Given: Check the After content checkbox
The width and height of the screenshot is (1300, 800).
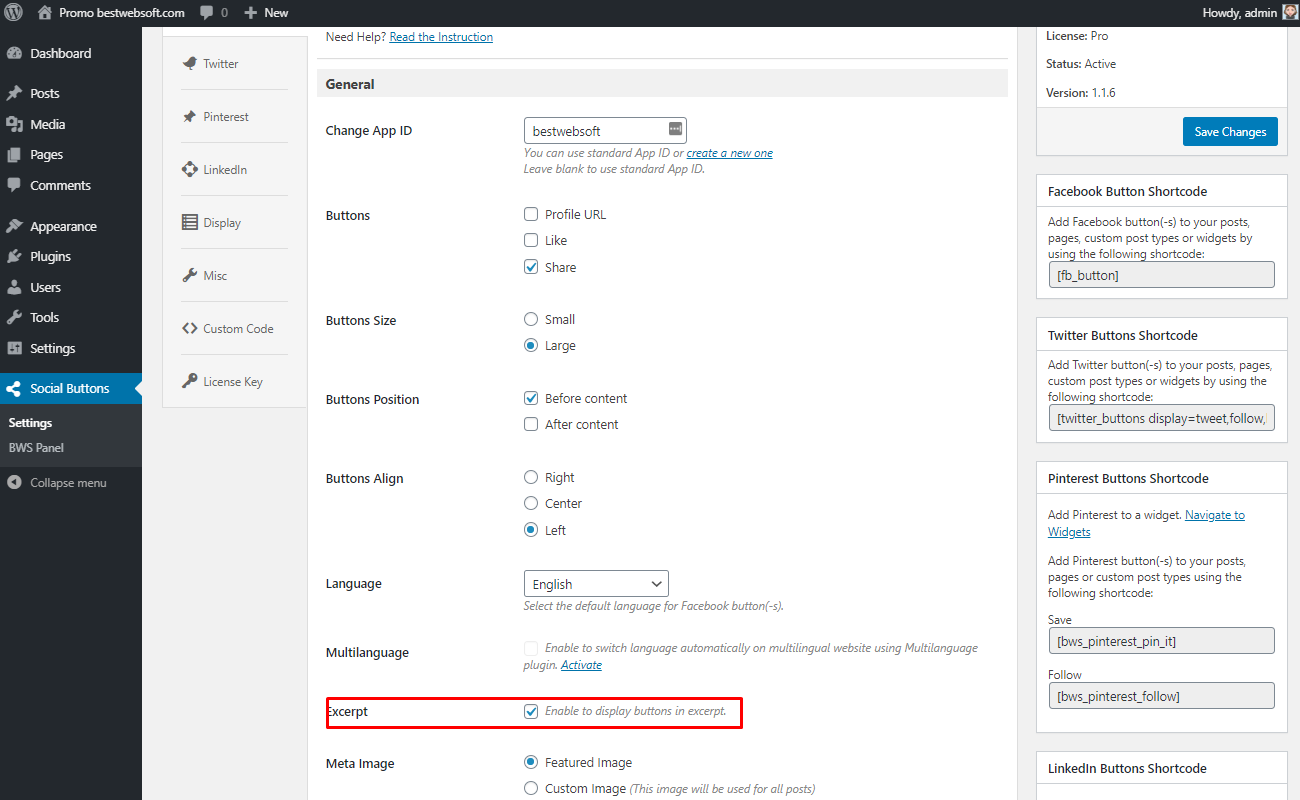Looking at the screenshot, I should pos(531,424).
